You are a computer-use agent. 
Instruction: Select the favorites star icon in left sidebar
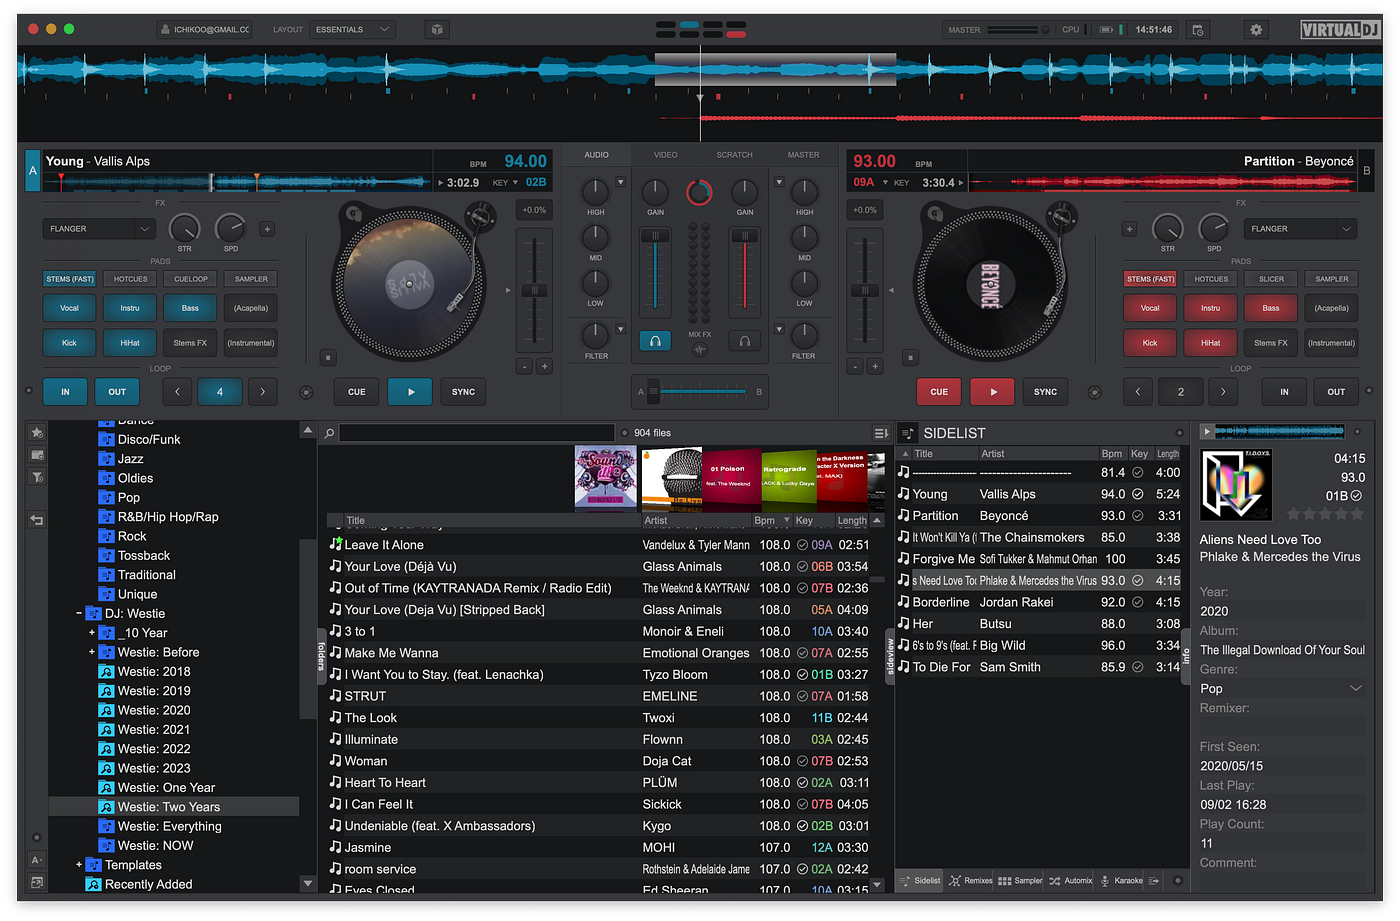click(x=37, y=432)
